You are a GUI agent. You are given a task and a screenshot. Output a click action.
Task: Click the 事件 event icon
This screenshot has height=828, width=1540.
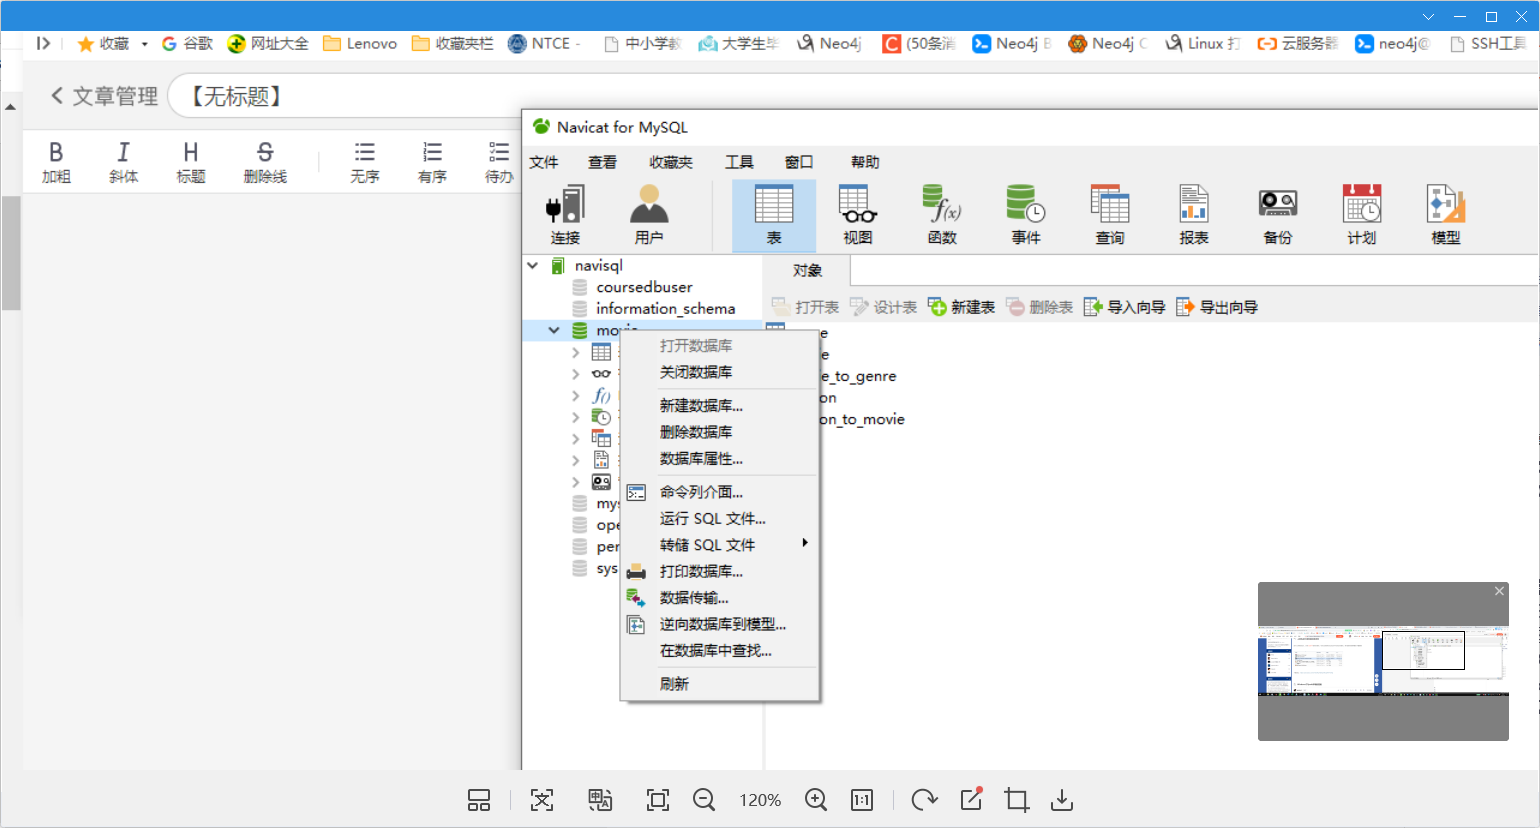pyautogui.click(x=1026, y=215)
